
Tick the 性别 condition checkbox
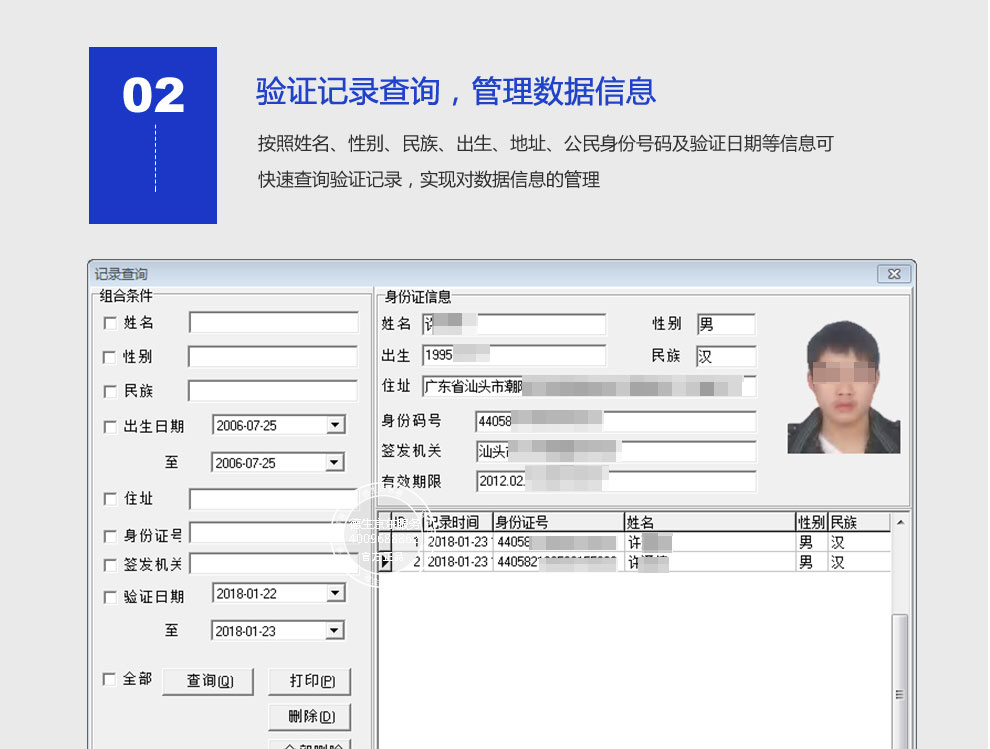[x=110, y=357]
